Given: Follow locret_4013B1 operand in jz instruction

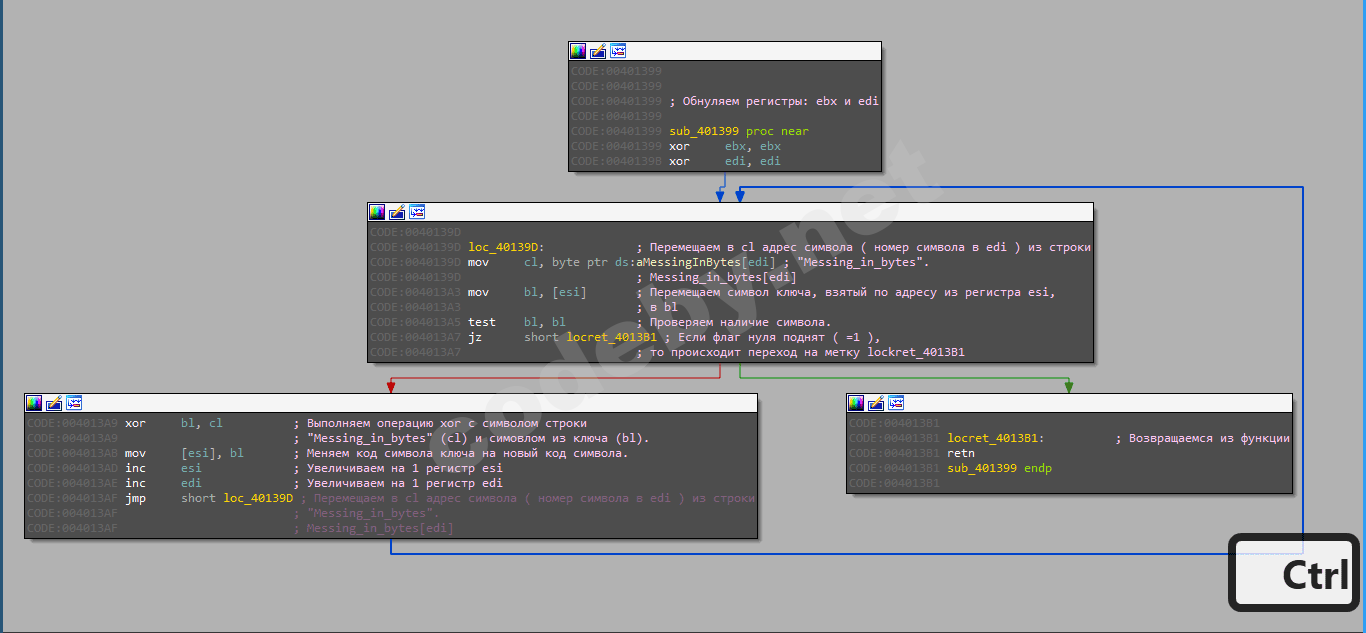Looking at the screenshot, I should coord(612,337).
